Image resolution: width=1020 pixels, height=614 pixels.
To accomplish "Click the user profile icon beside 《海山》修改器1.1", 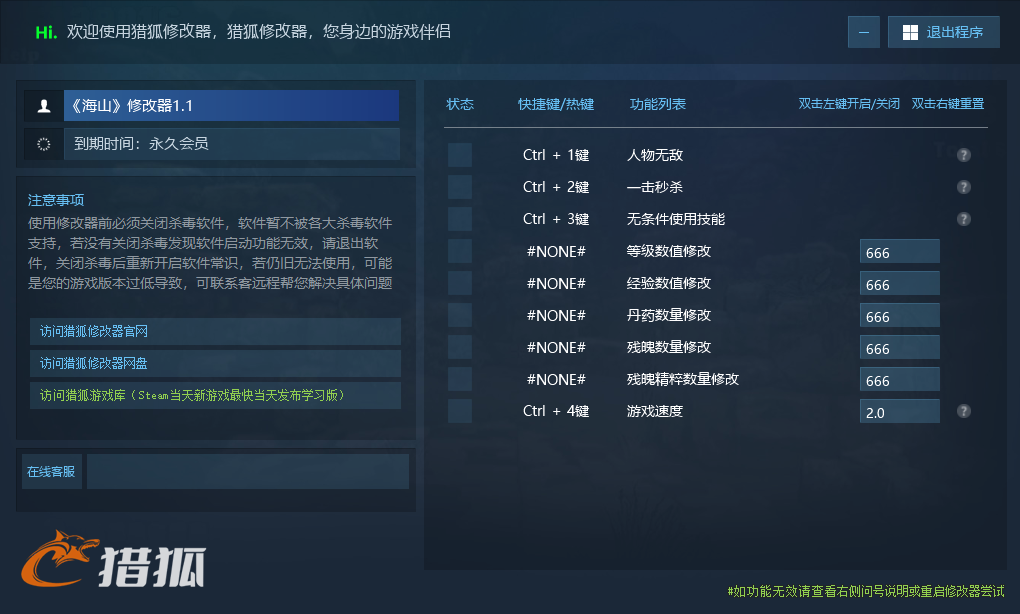I will click(44, 106).
